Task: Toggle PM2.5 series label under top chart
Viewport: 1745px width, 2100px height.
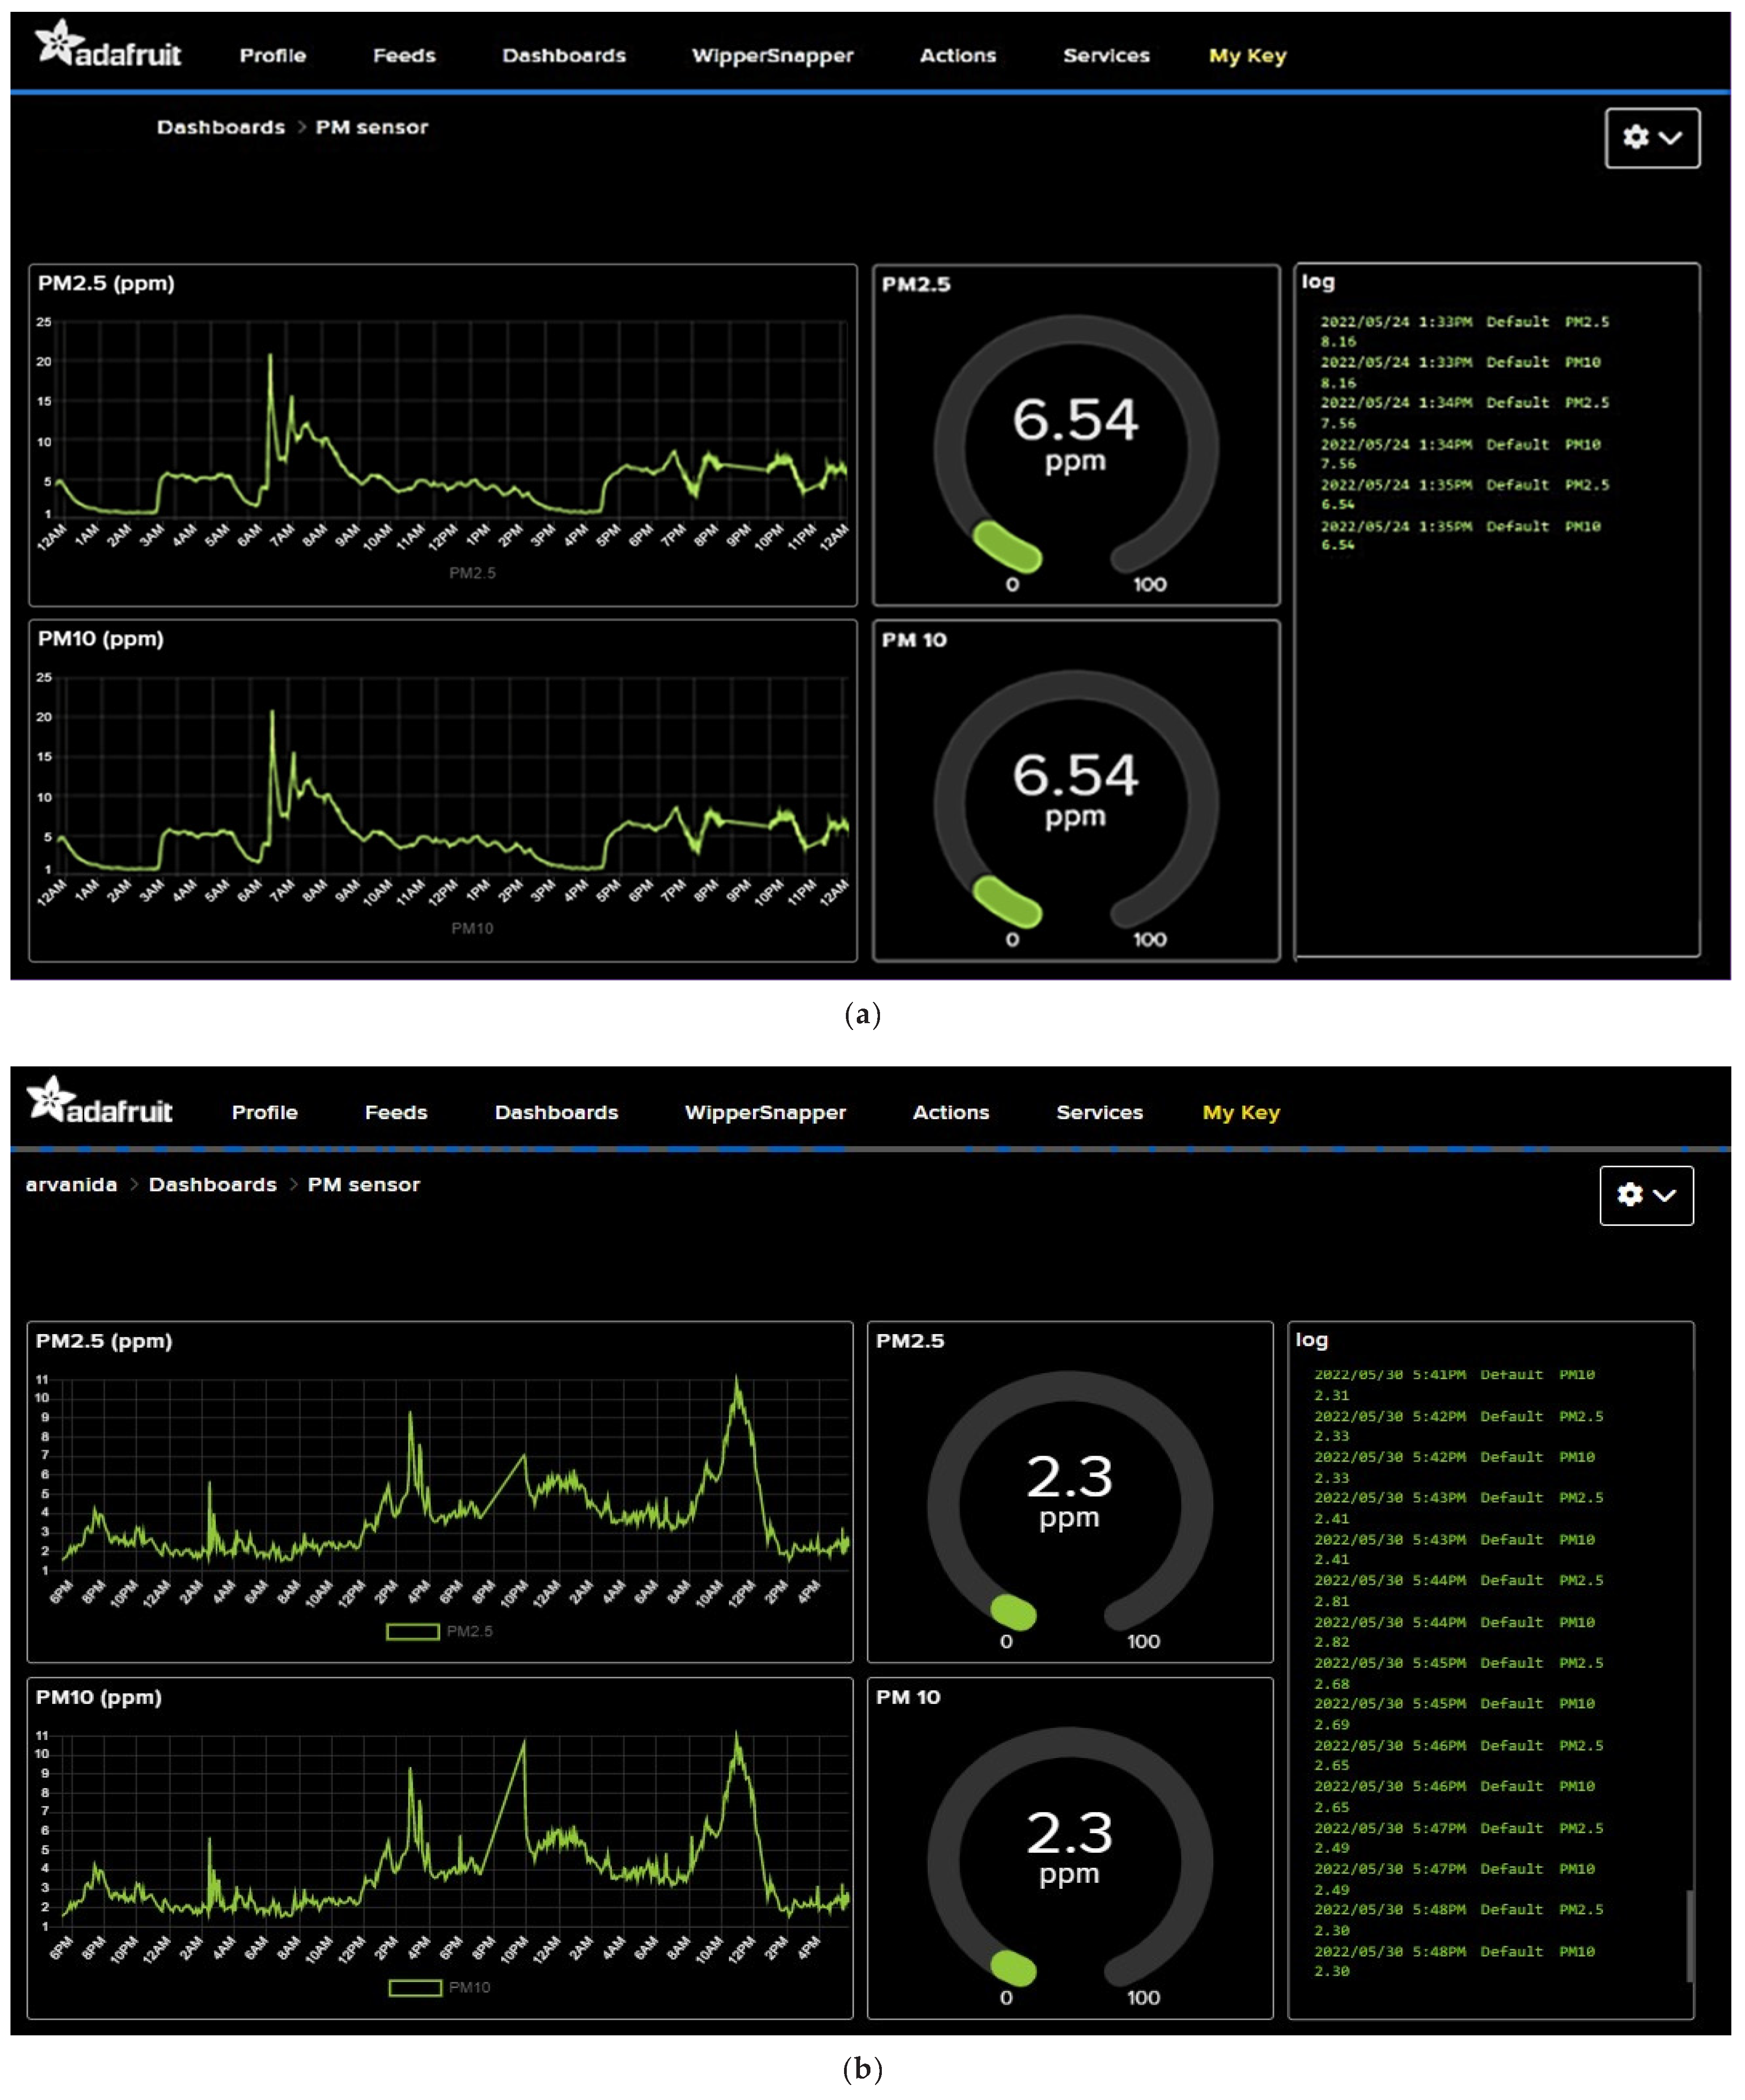Action: 472,573
